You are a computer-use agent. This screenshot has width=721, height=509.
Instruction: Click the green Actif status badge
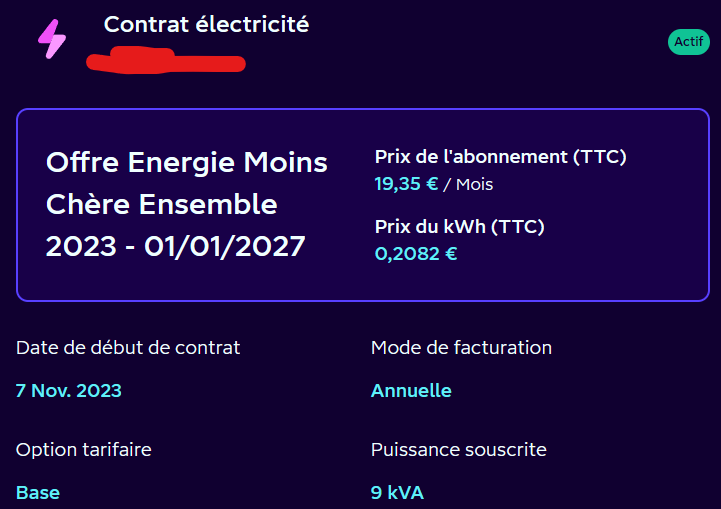(x=688, y=42)
